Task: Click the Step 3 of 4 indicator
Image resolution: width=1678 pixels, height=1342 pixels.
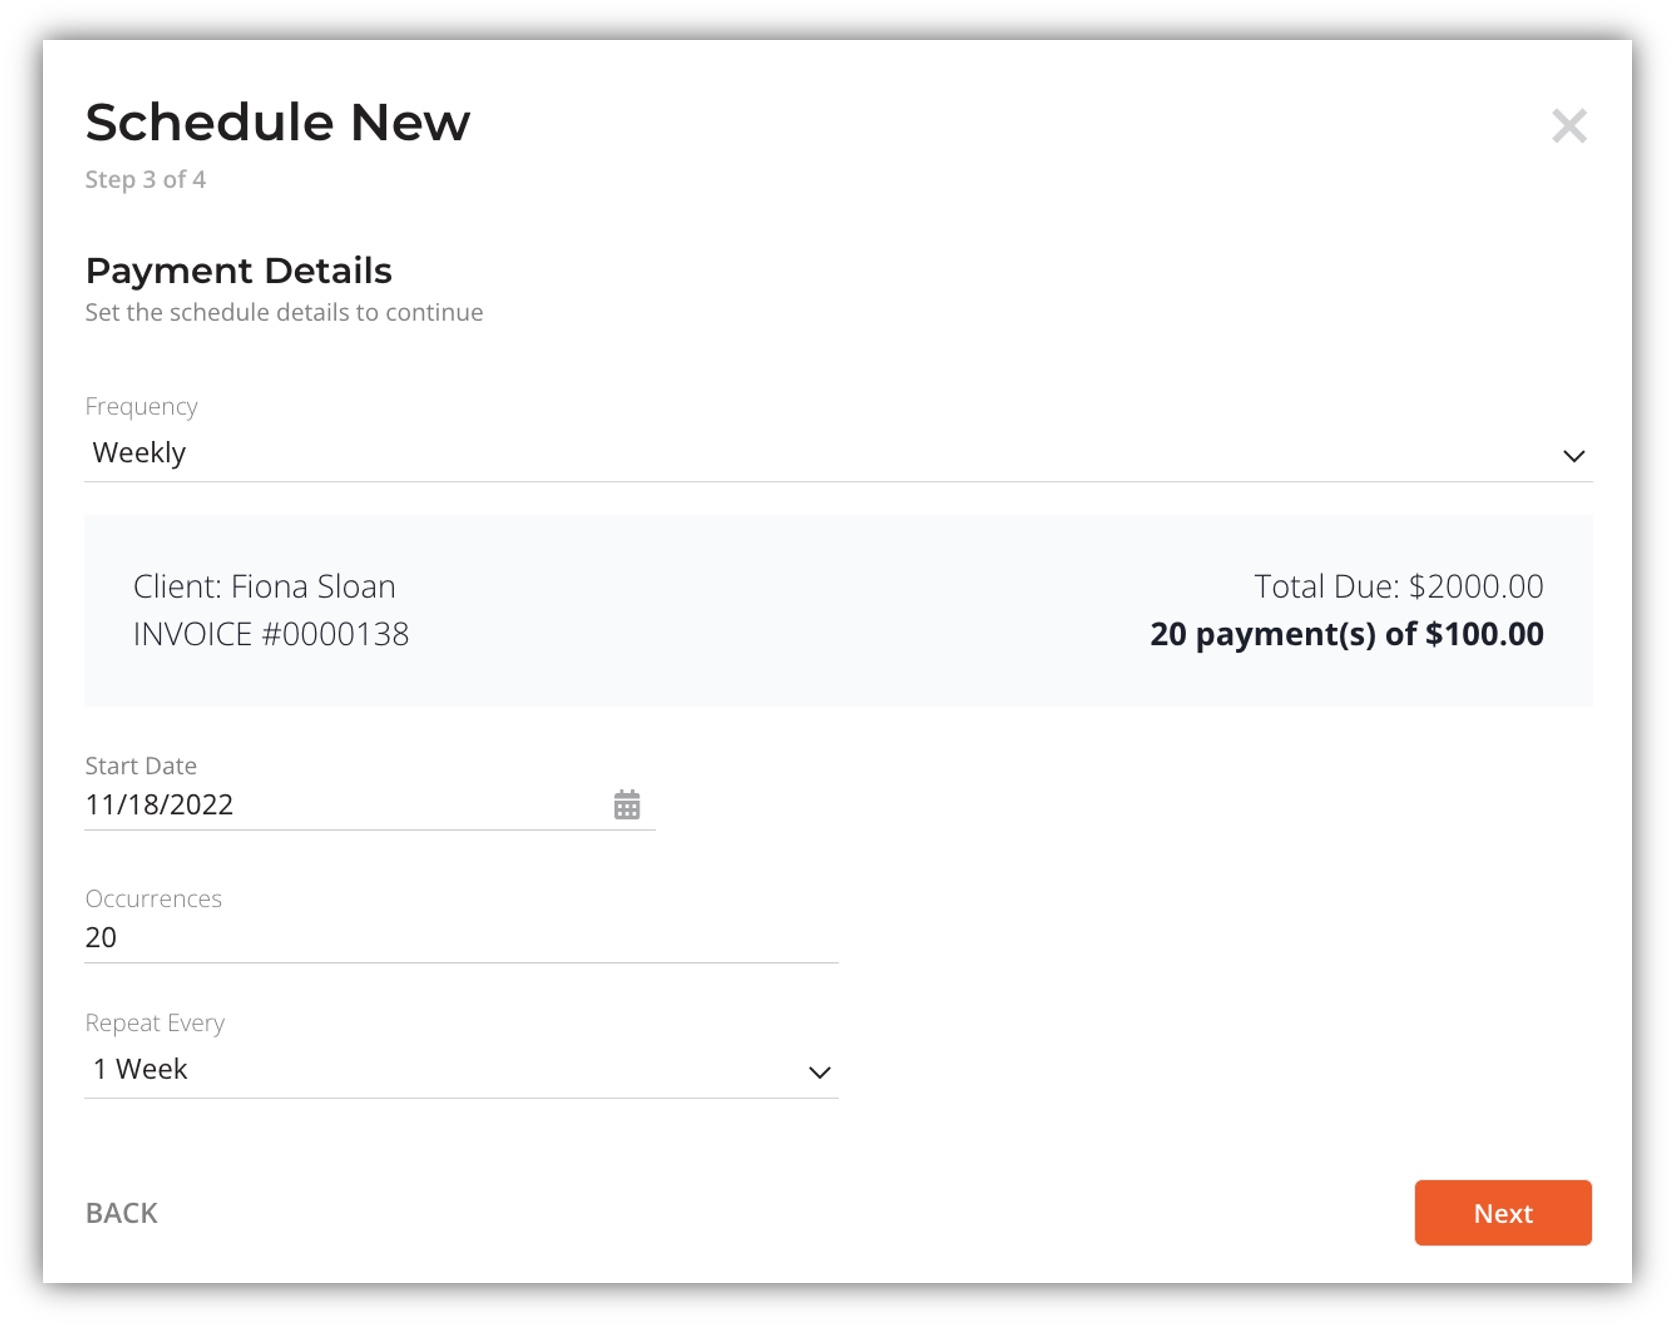Action: click(145, 180)
